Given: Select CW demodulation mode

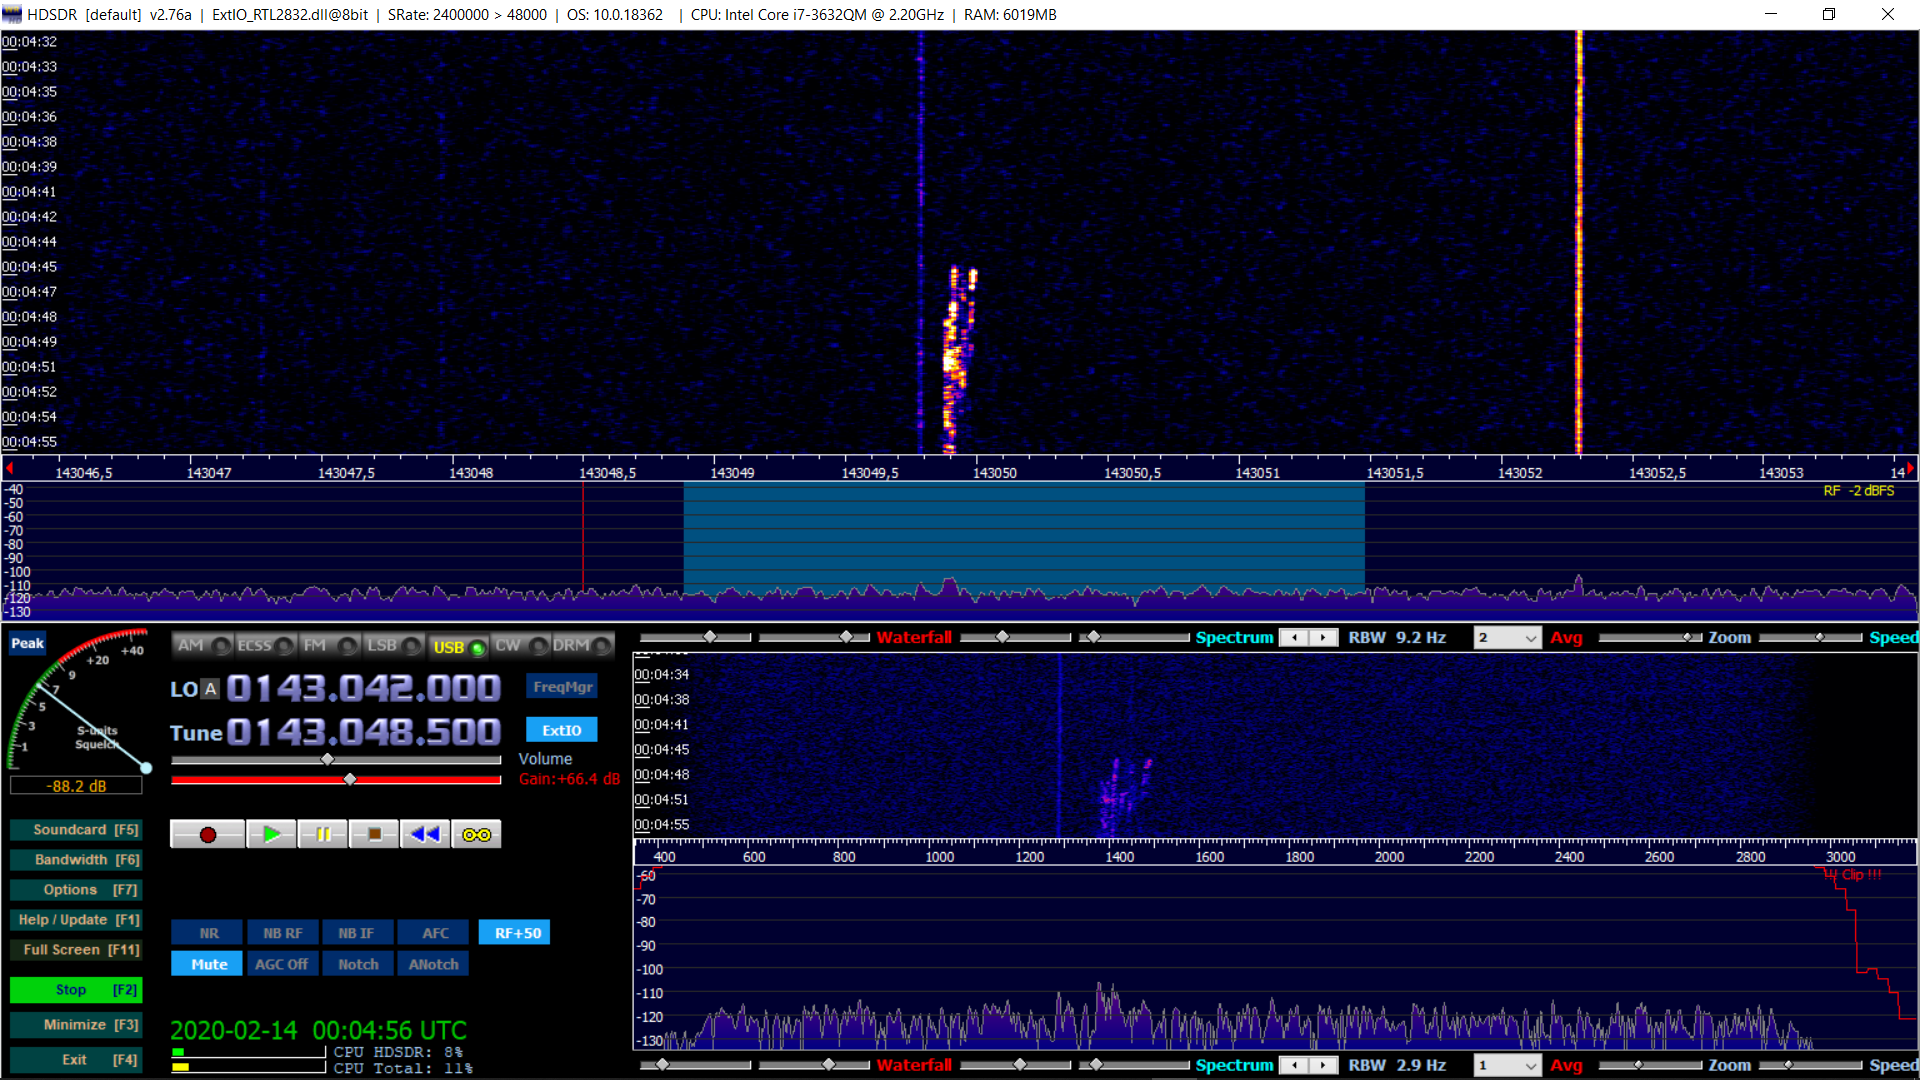Looking at the screenshot, I should click(x=520, y=646).
